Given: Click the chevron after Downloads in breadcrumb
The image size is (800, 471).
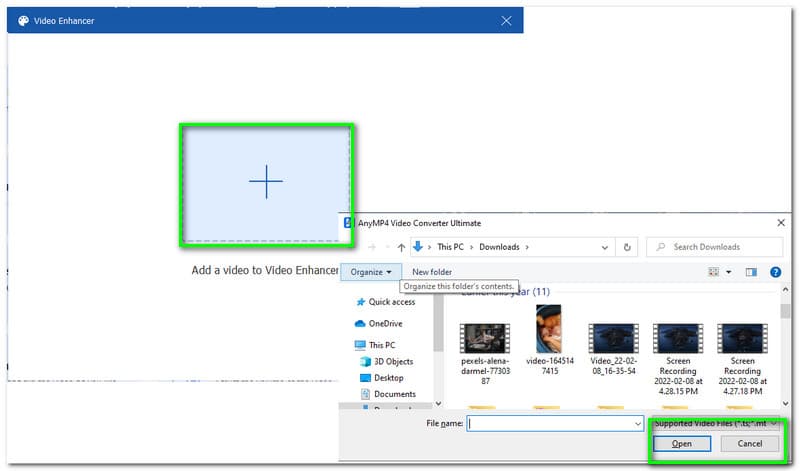Looking at the screenshot, I should (527, 247).
